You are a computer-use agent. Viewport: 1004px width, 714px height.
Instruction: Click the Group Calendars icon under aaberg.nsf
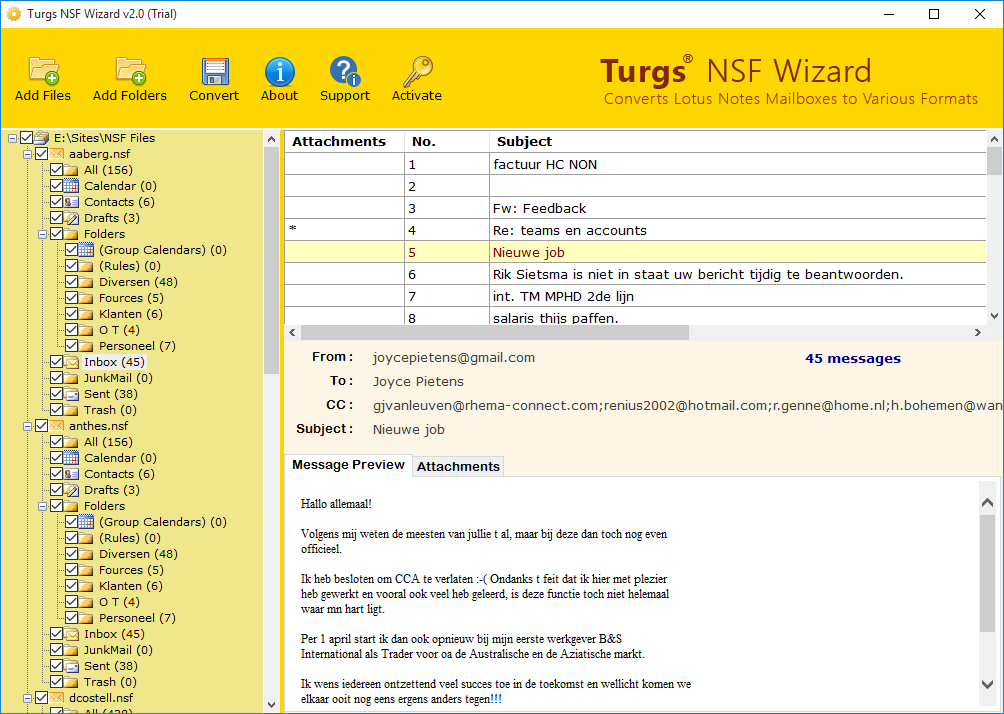86,250
